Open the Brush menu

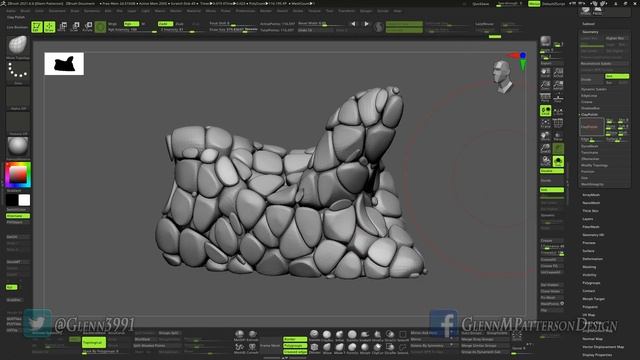[25, 11]
